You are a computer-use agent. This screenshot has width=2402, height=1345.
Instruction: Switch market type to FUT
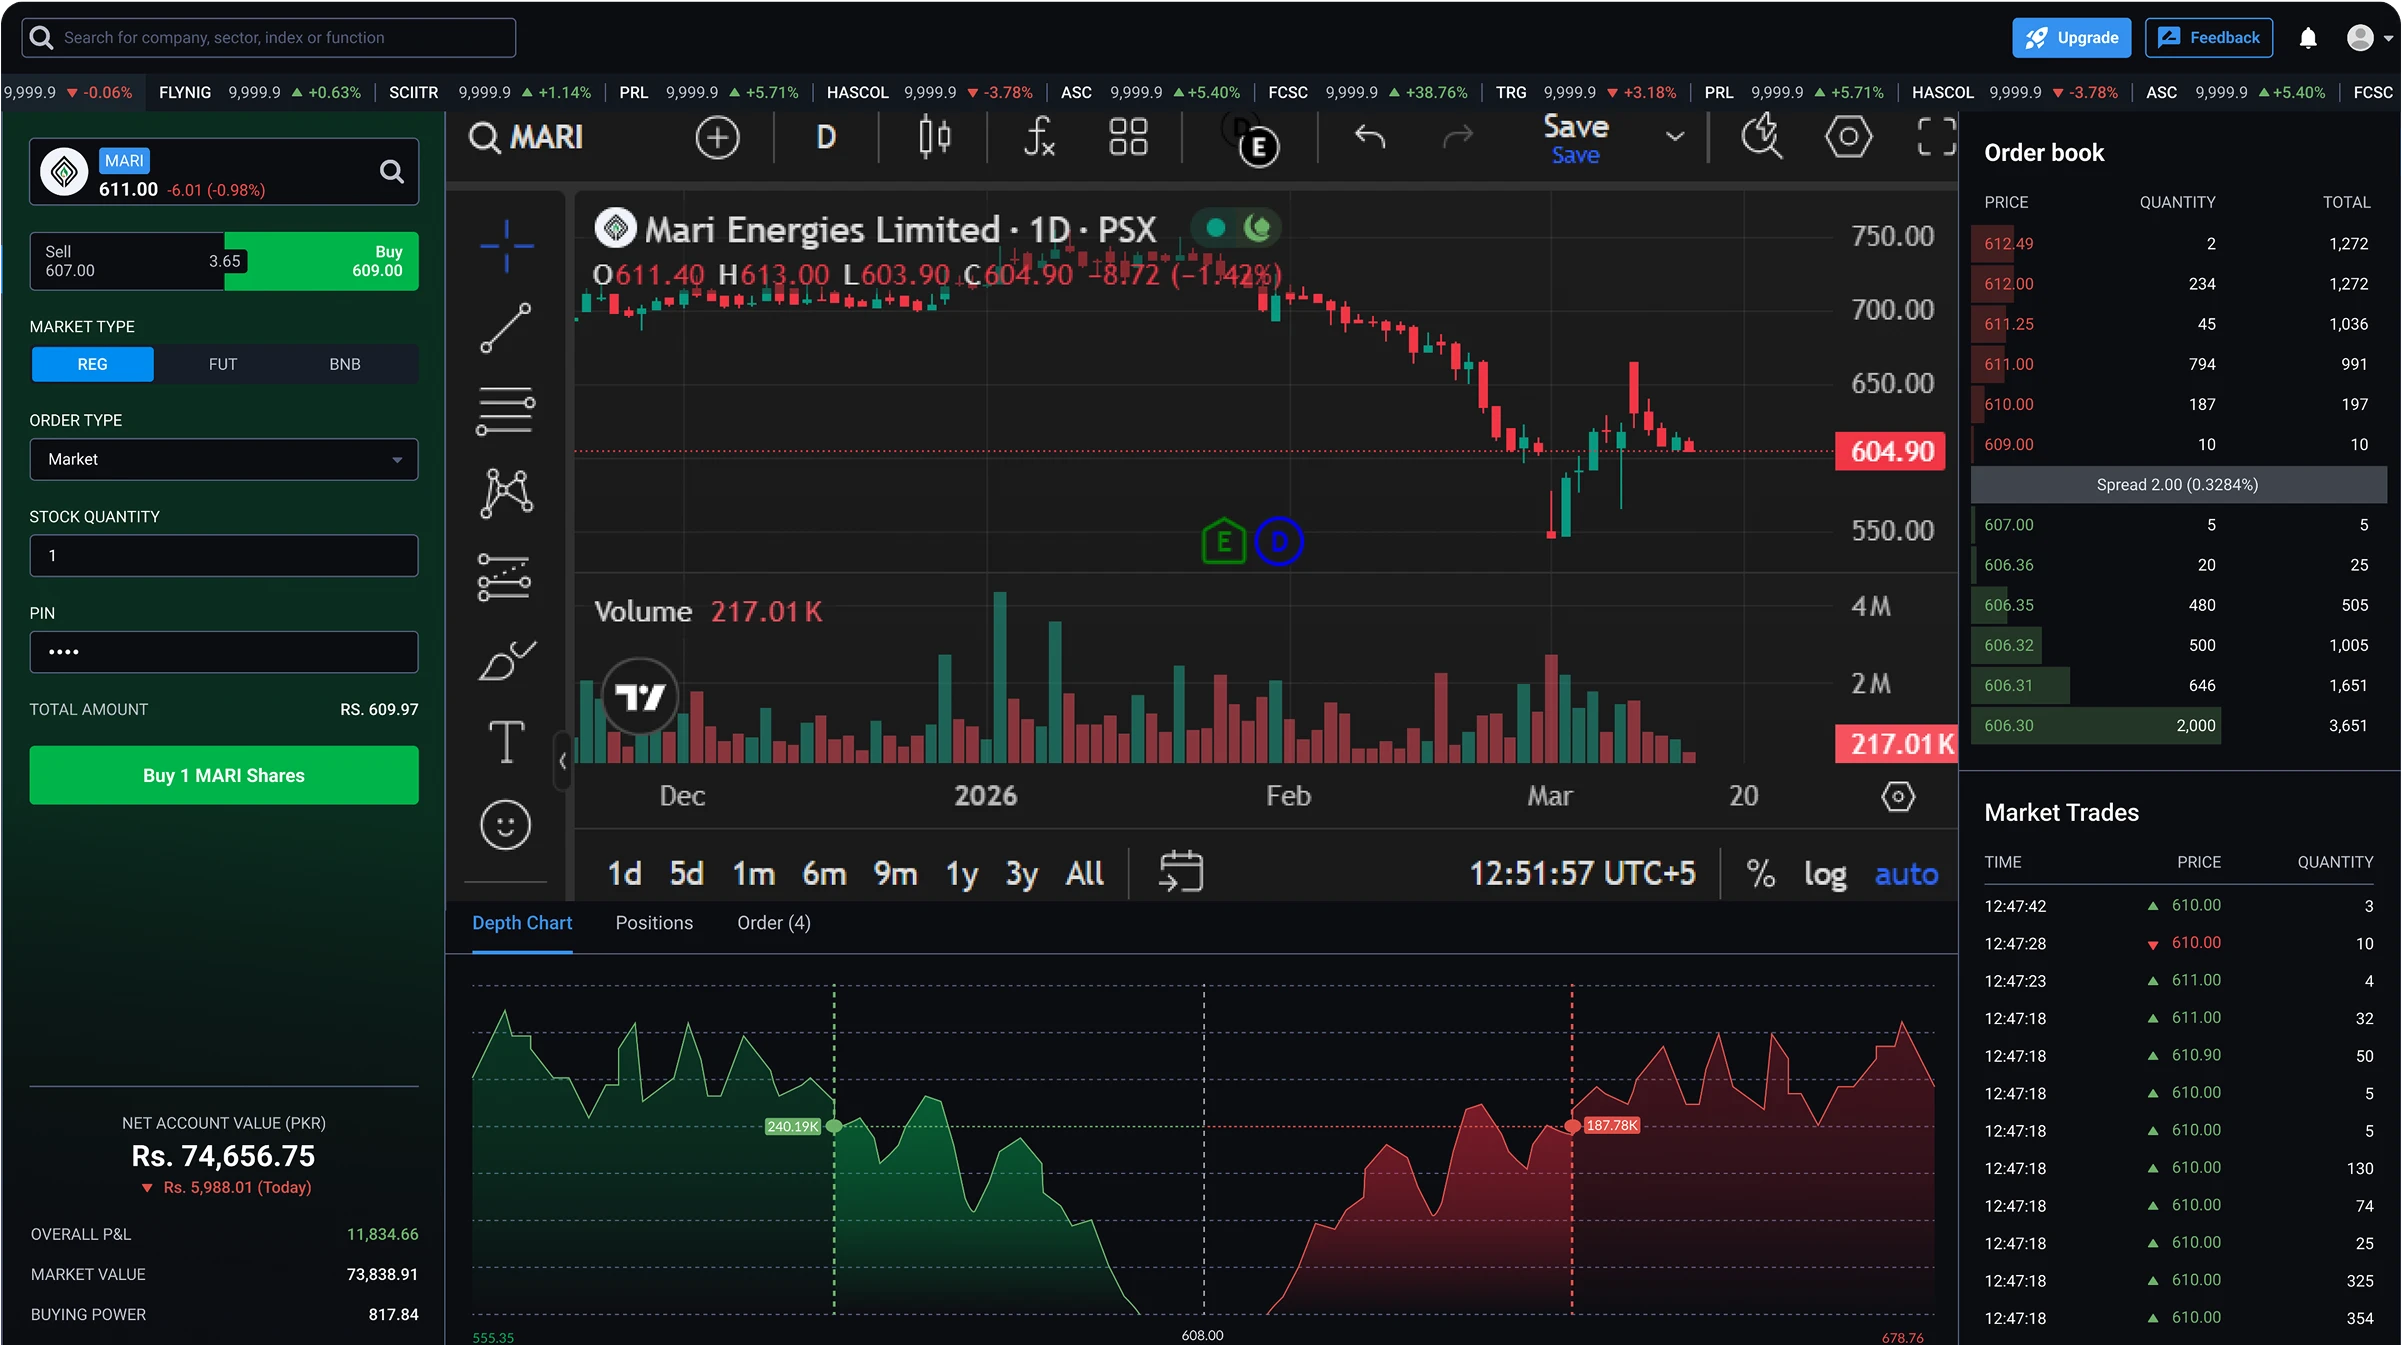[223, 364]
